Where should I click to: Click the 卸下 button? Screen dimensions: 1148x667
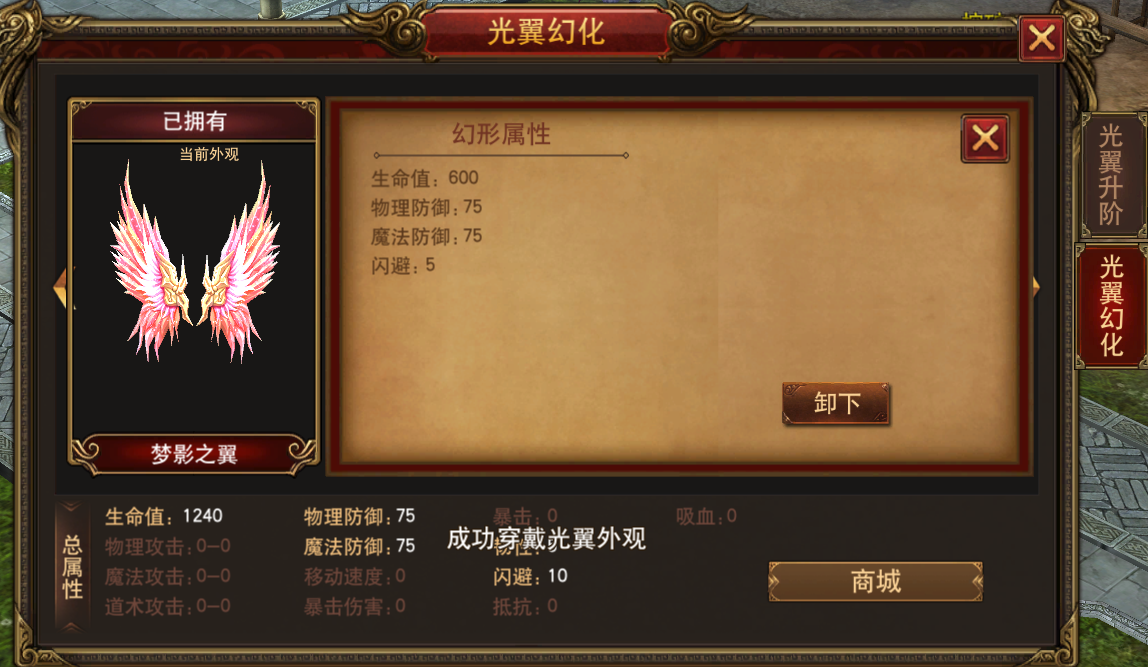point(836,403)
